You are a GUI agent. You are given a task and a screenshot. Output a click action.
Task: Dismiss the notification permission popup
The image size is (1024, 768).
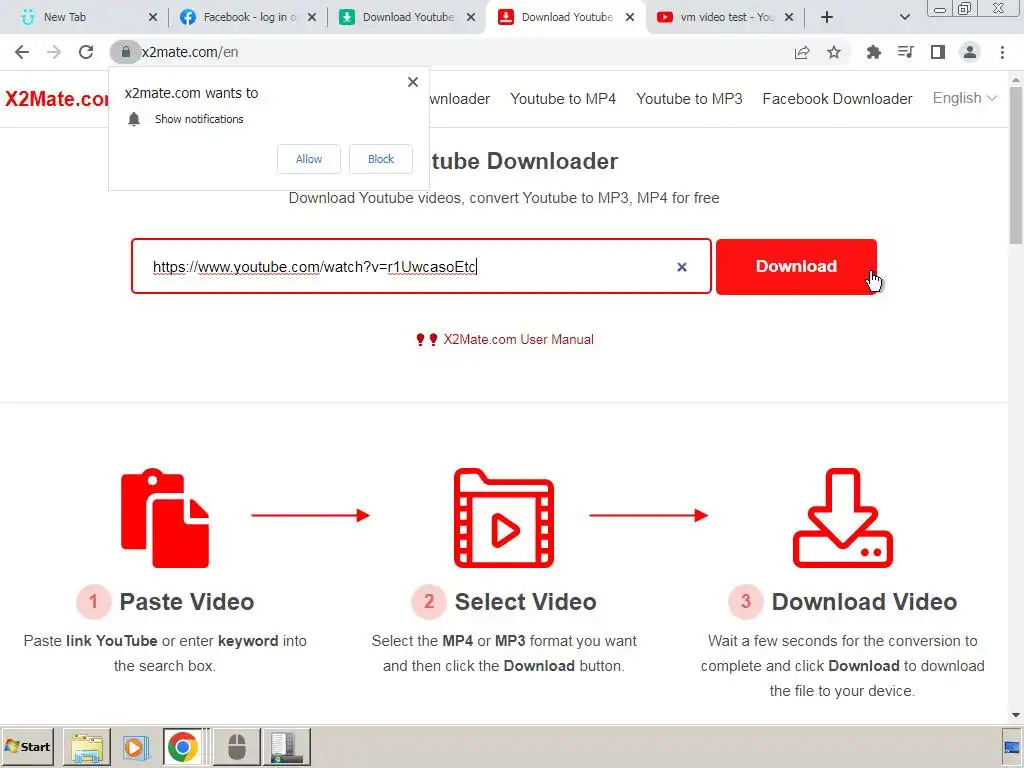[413, 82]
